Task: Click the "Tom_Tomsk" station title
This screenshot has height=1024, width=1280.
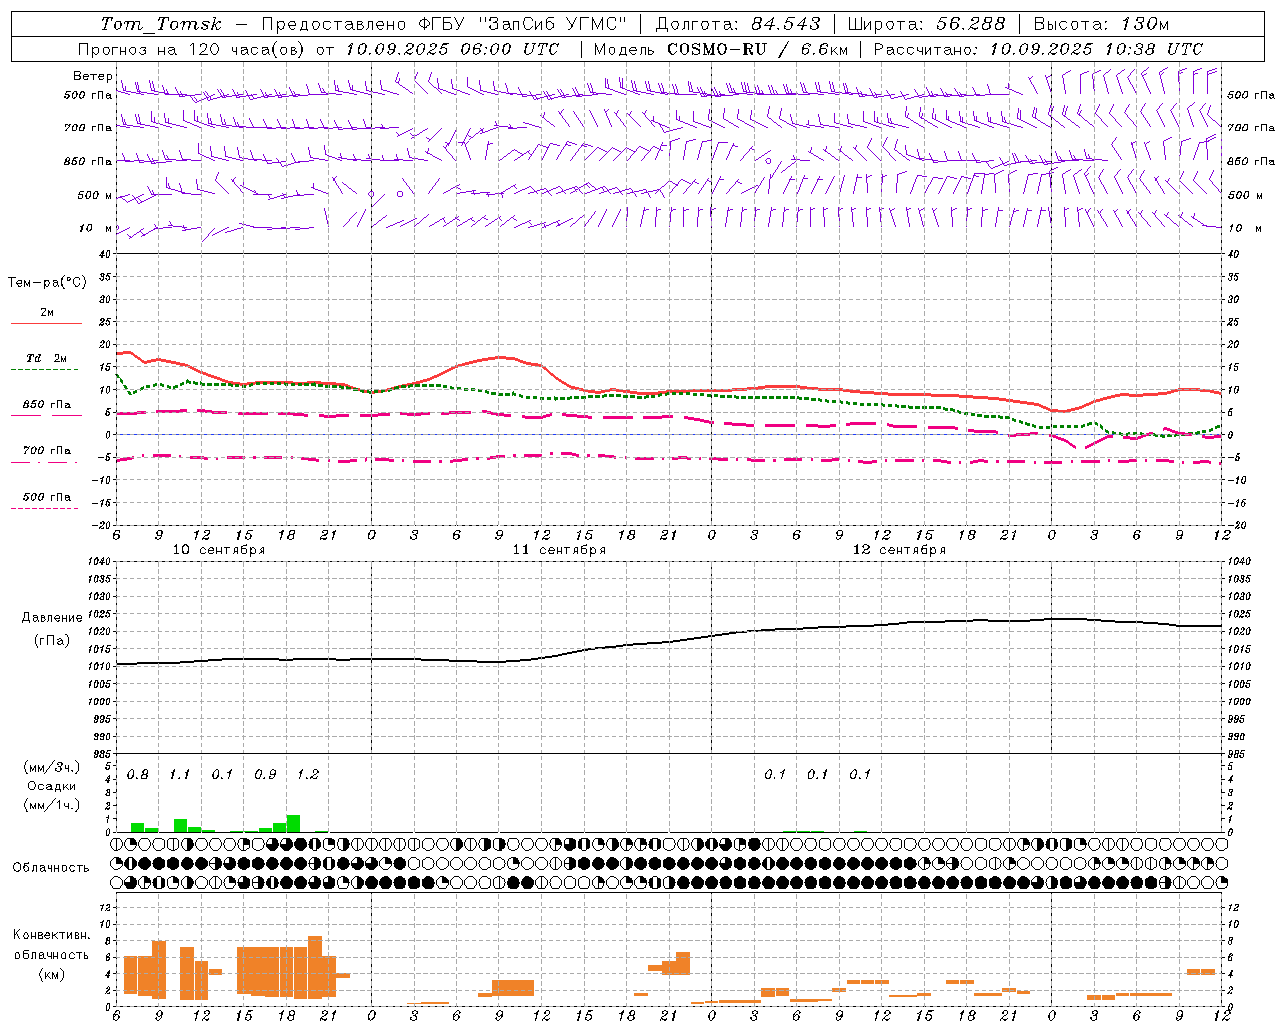Action: coord(161,24)
